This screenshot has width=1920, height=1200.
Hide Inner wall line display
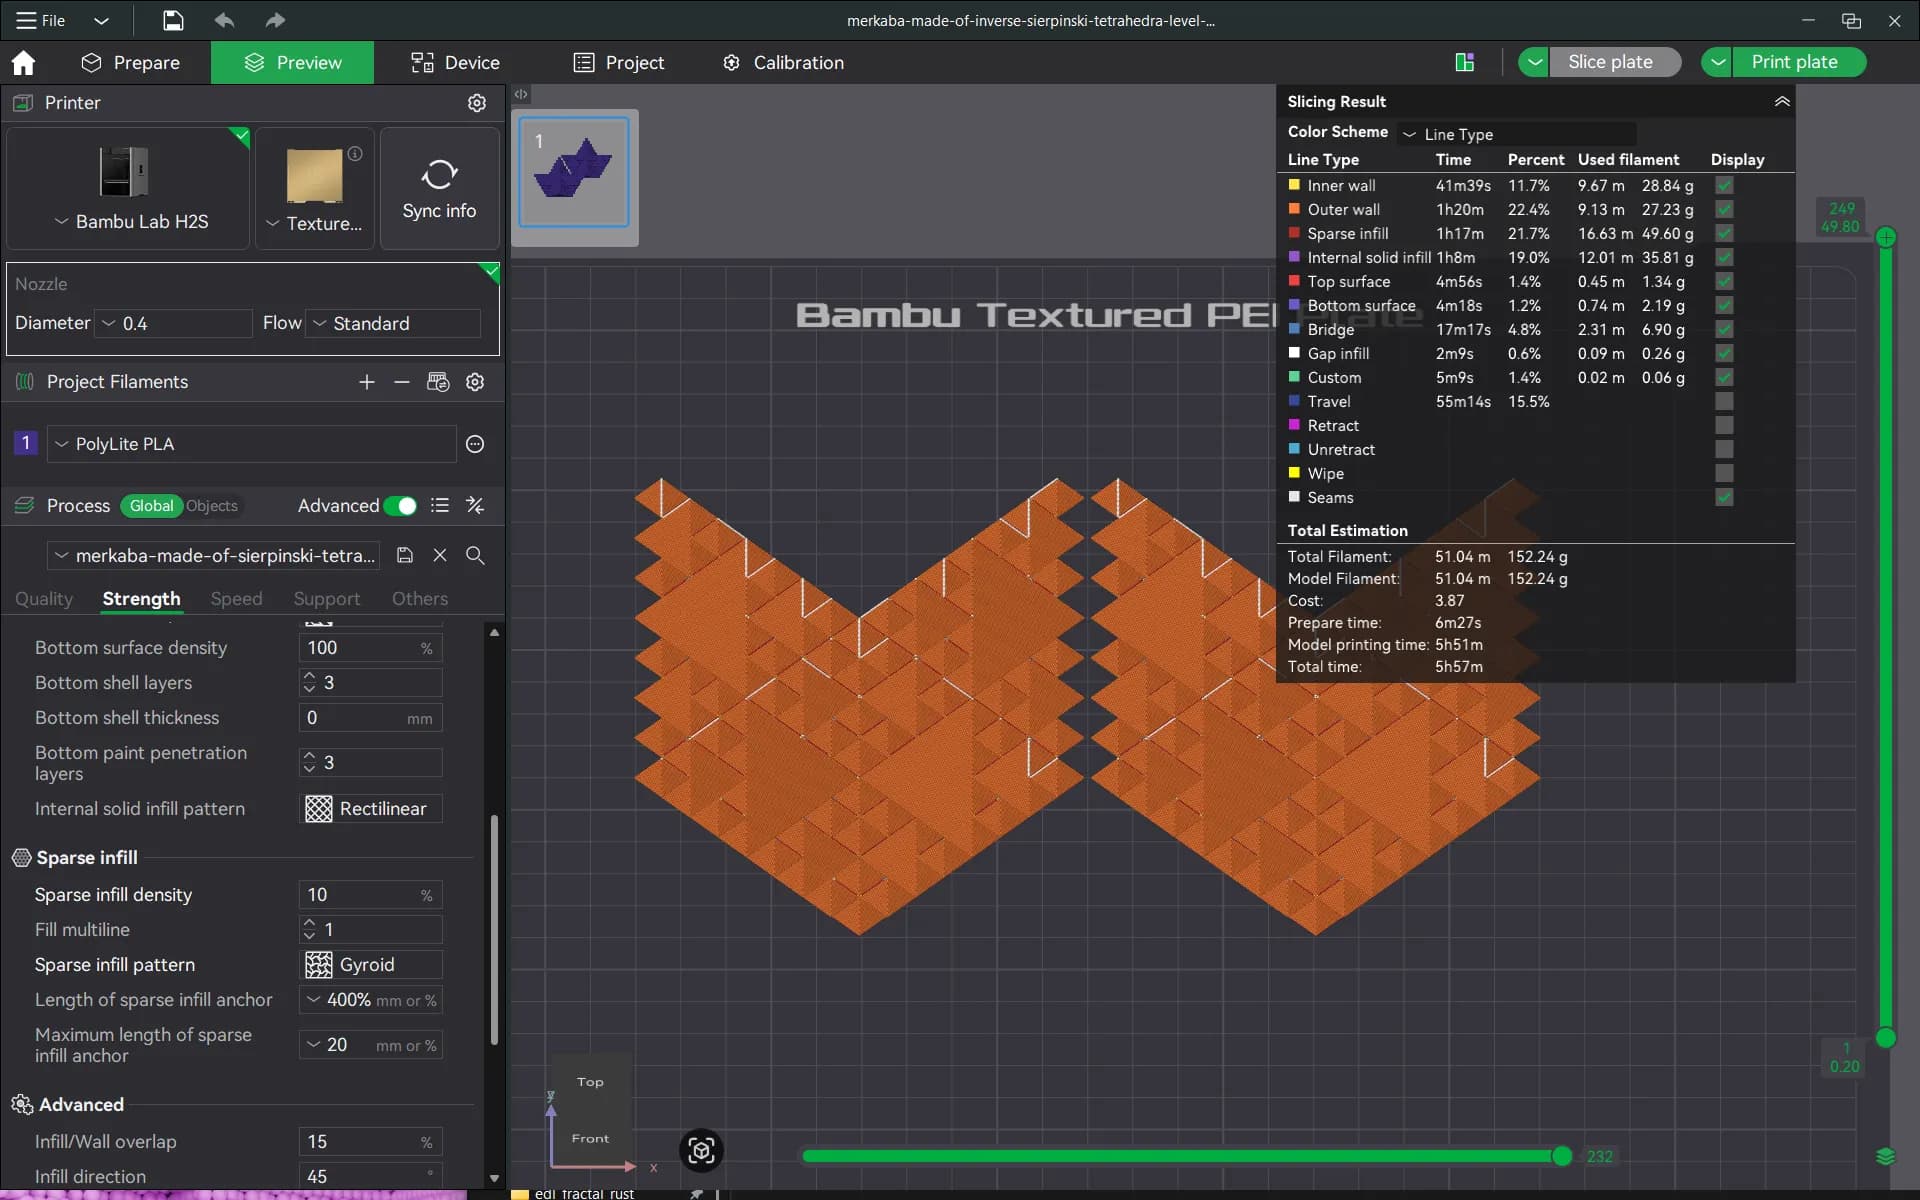(x=1724, y=186)
